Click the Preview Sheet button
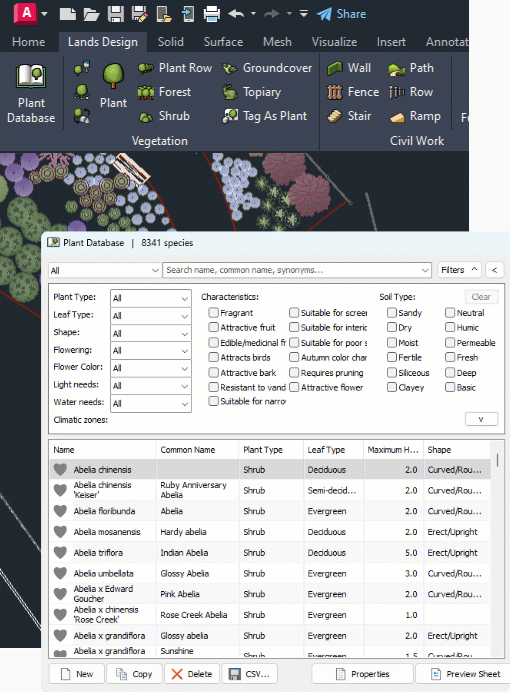 click(x=463, y=674)
